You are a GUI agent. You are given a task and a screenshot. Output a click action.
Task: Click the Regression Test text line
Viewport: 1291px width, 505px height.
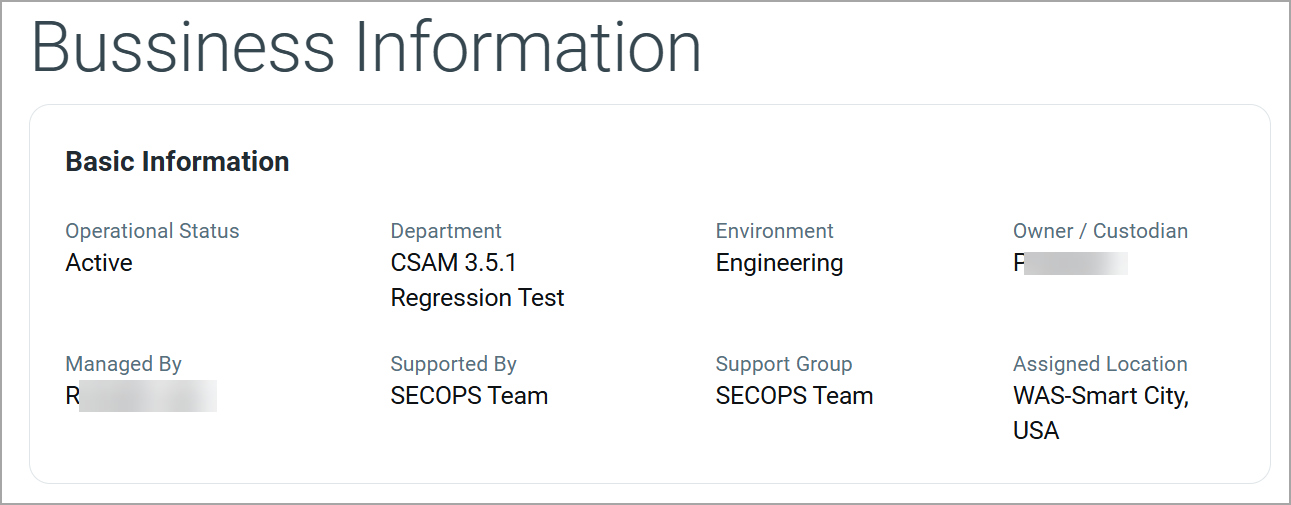coord(477,298)
